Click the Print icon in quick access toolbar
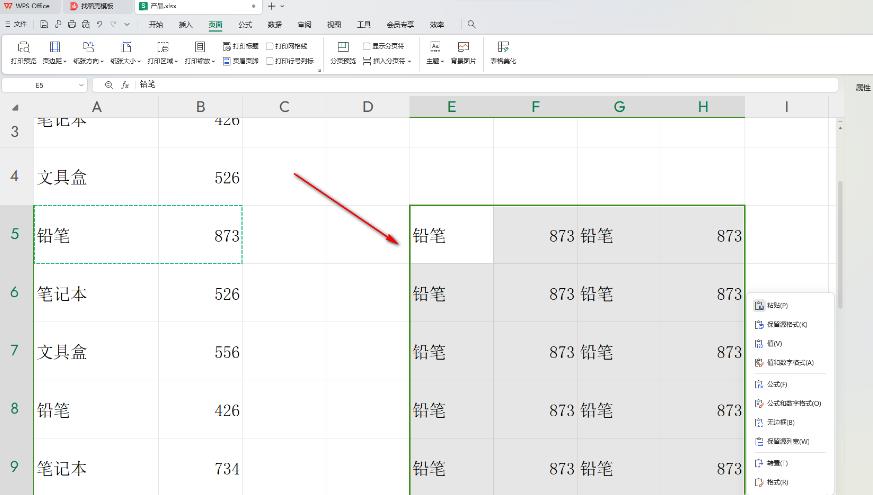The width and height of the screenshot is (873, 495). coord(72,24)
